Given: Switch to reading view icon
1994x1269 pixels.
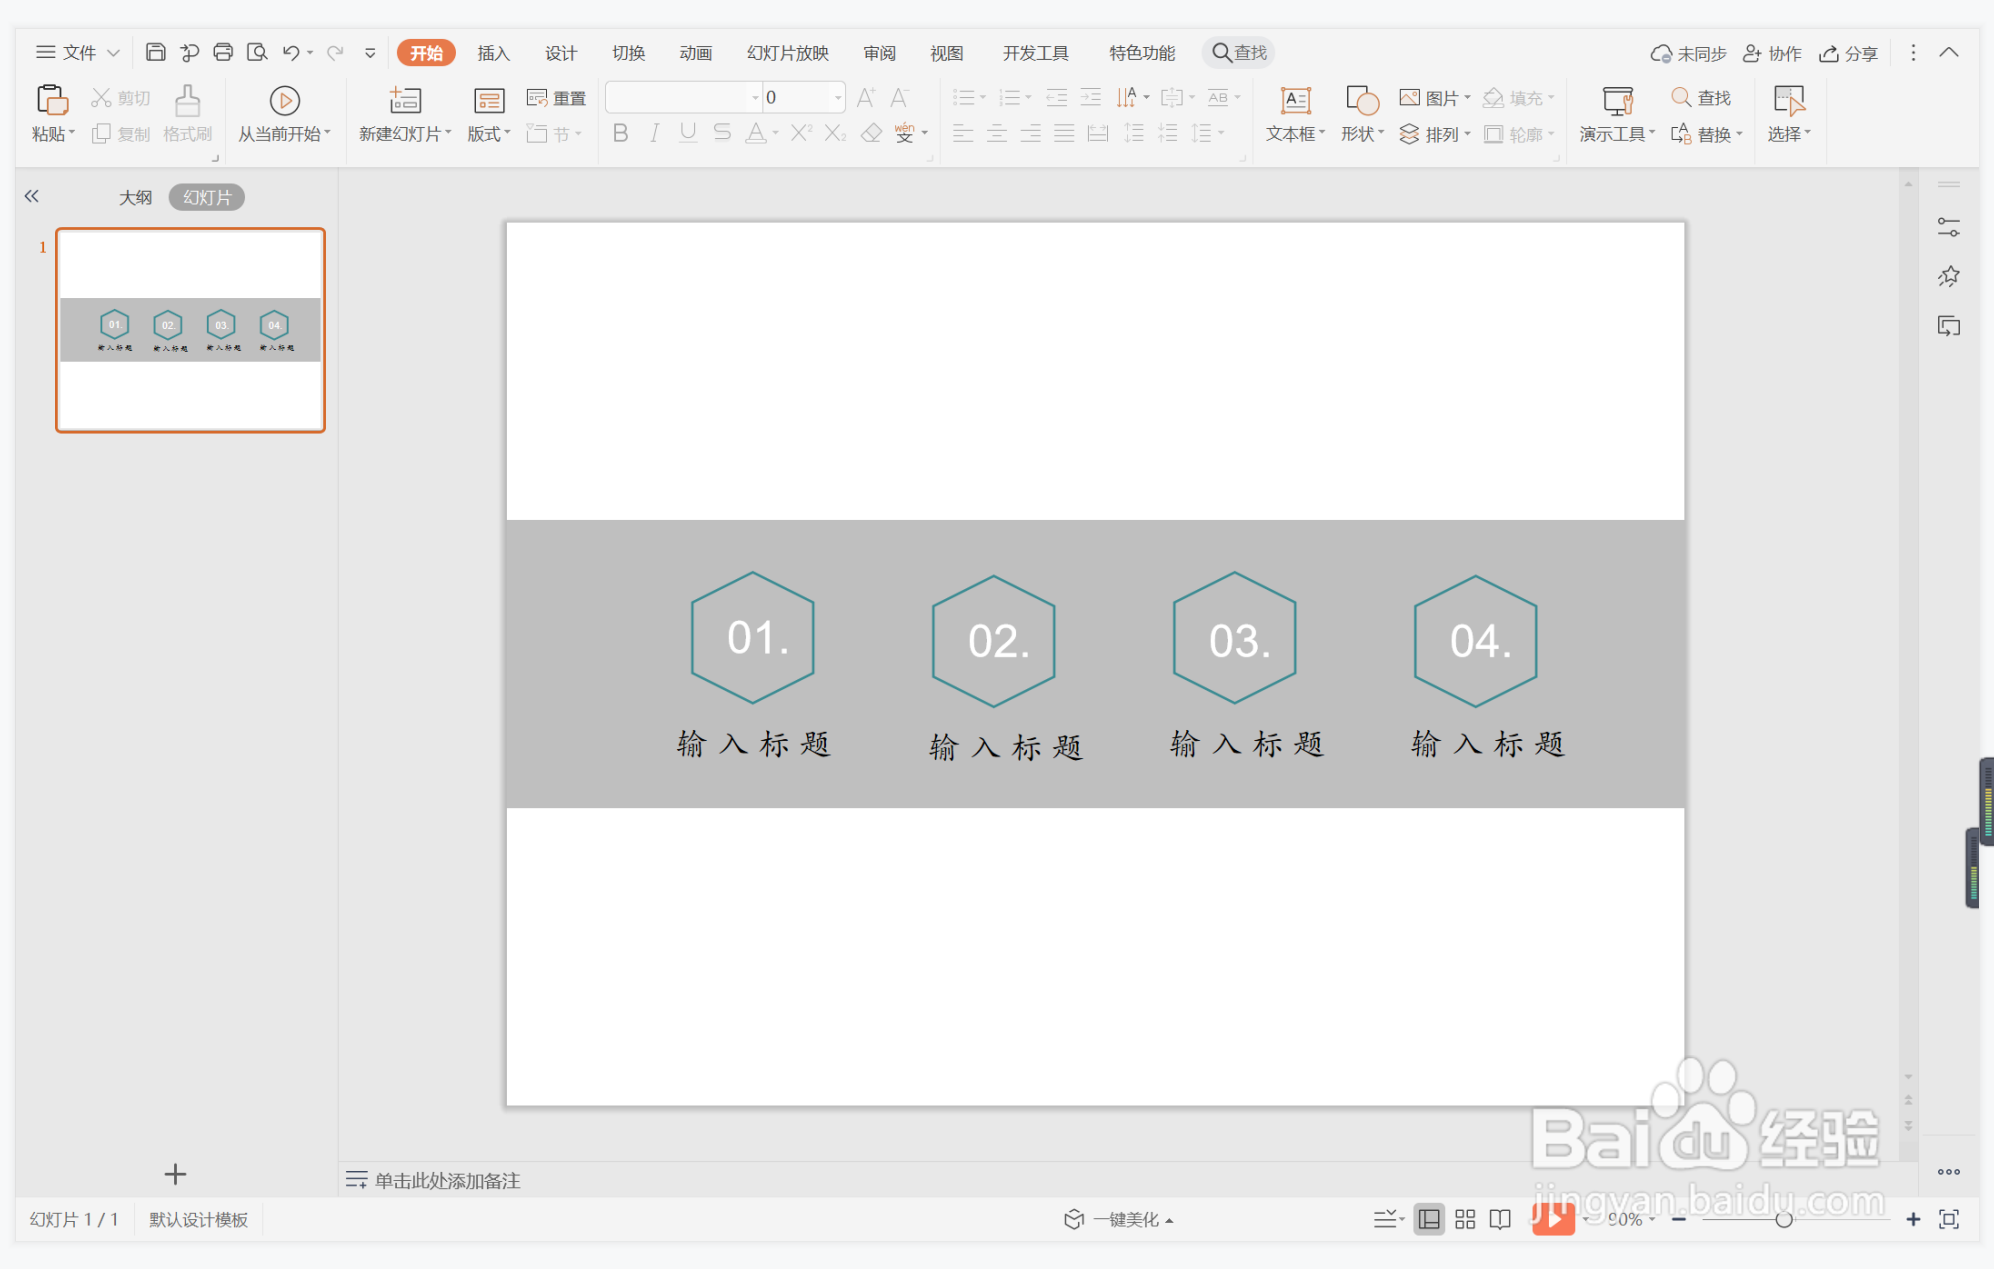Looking at the screenshot, I should coord(1500,1219).
